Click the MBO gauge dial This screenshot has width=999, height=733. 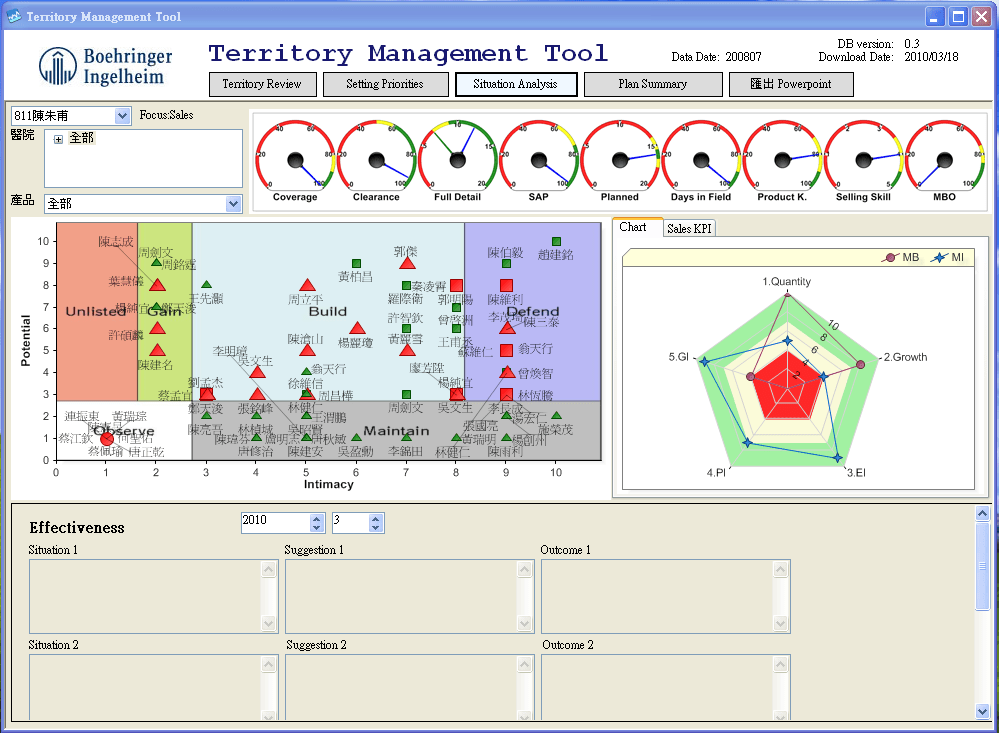coord(945,158)
